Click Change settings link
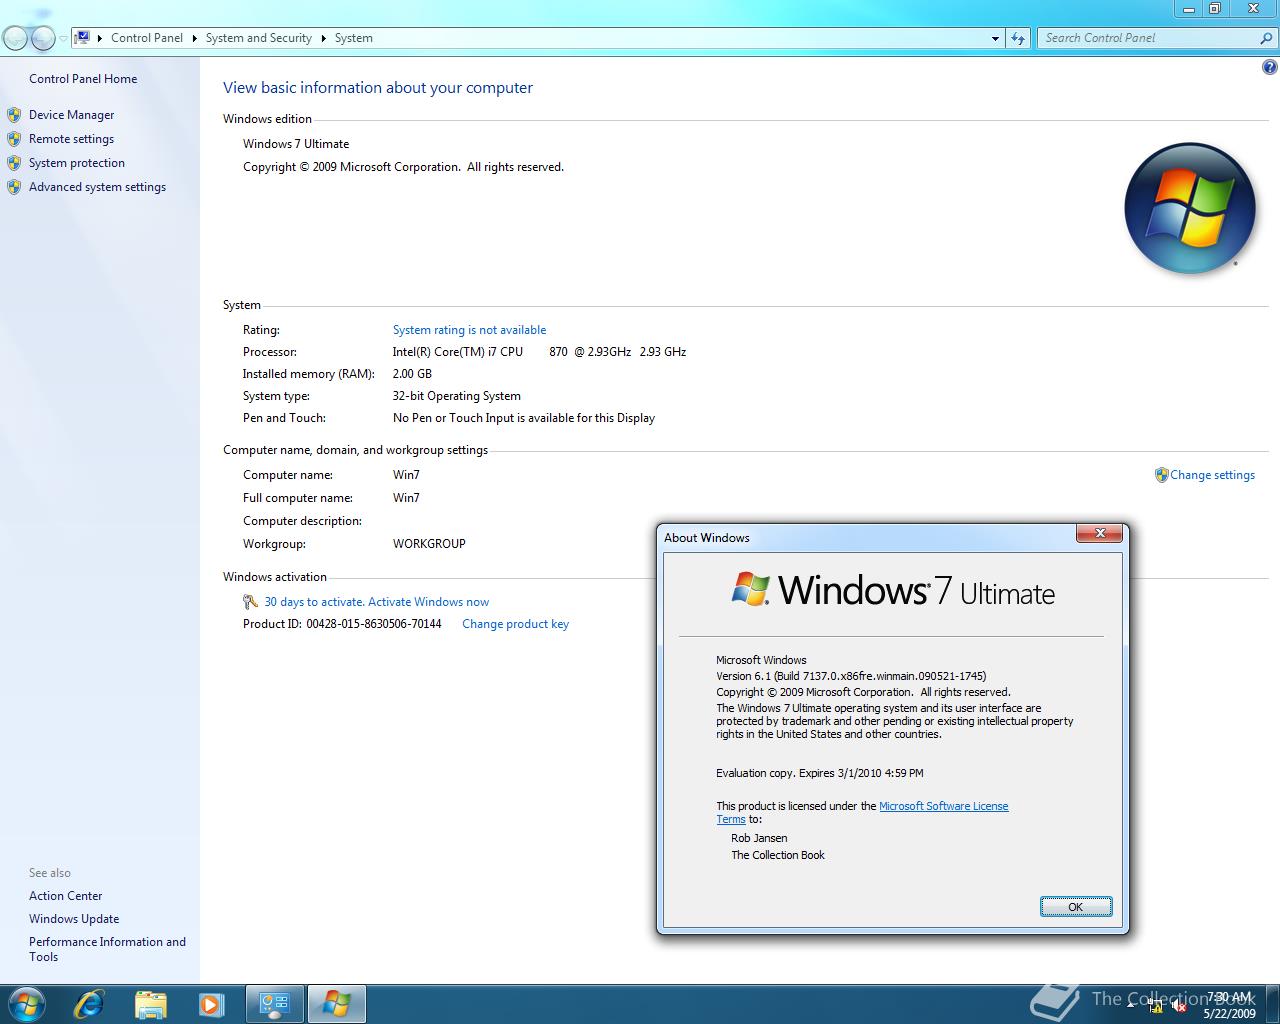This screenshot has height=1024, width=1280. click(x=1212, y=475)
